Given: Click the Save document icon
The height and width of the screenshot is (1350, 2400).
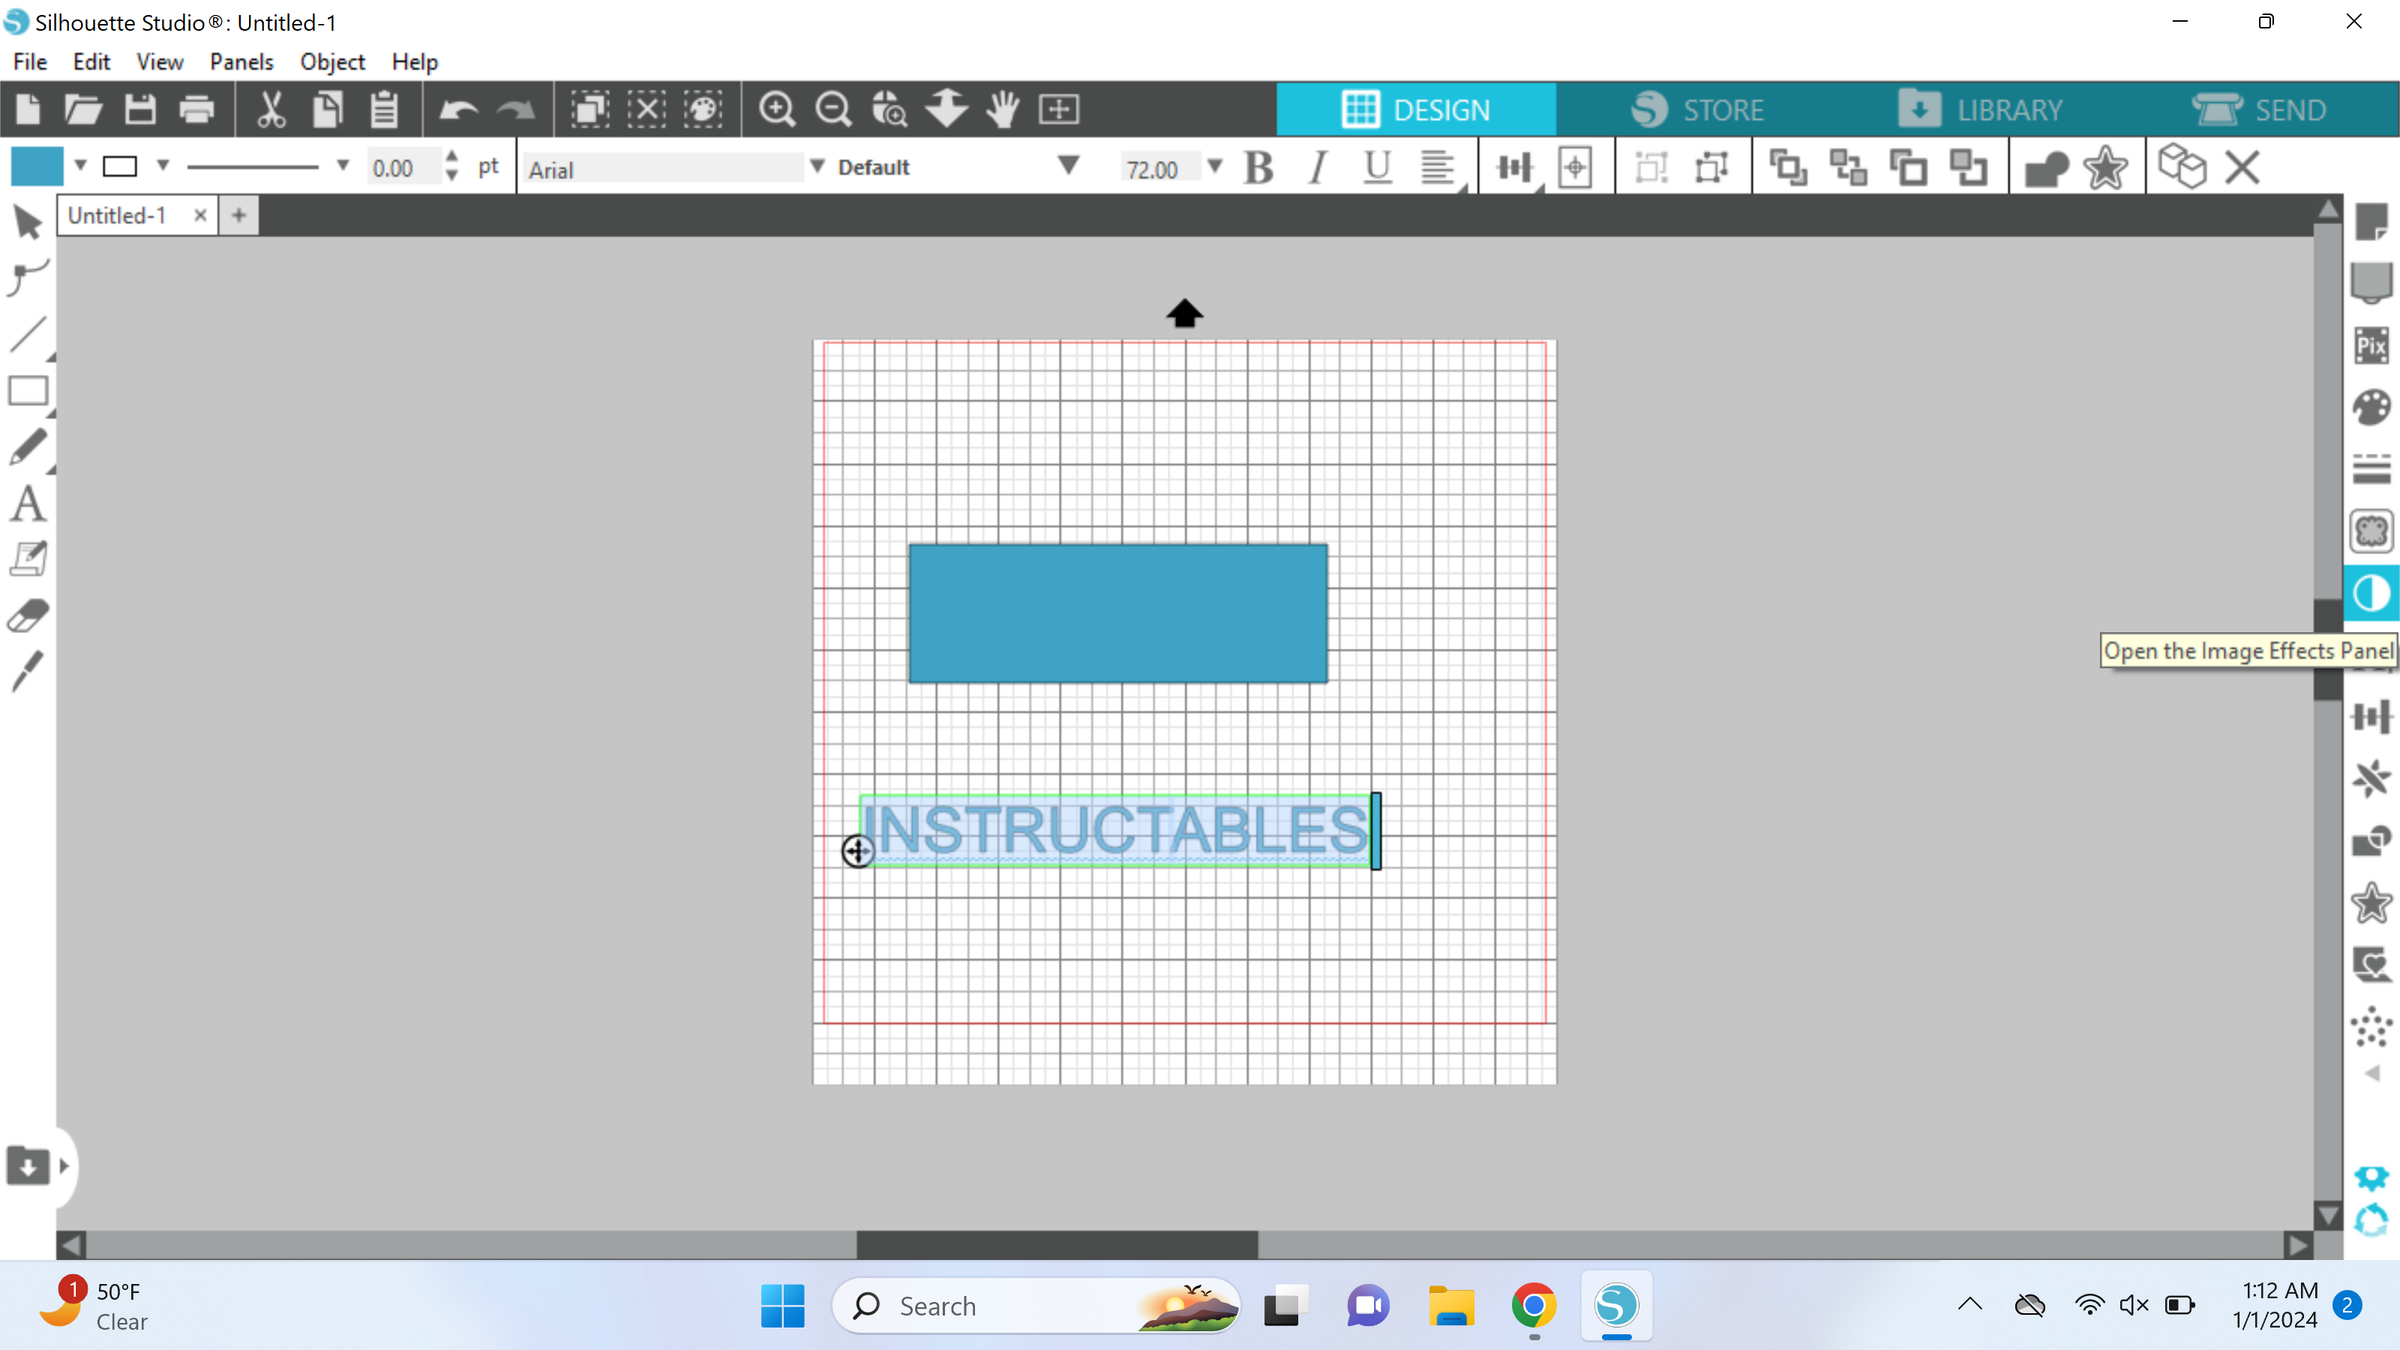Looking at the screenshot, I should pyautogui.click(x=140, y=109).
